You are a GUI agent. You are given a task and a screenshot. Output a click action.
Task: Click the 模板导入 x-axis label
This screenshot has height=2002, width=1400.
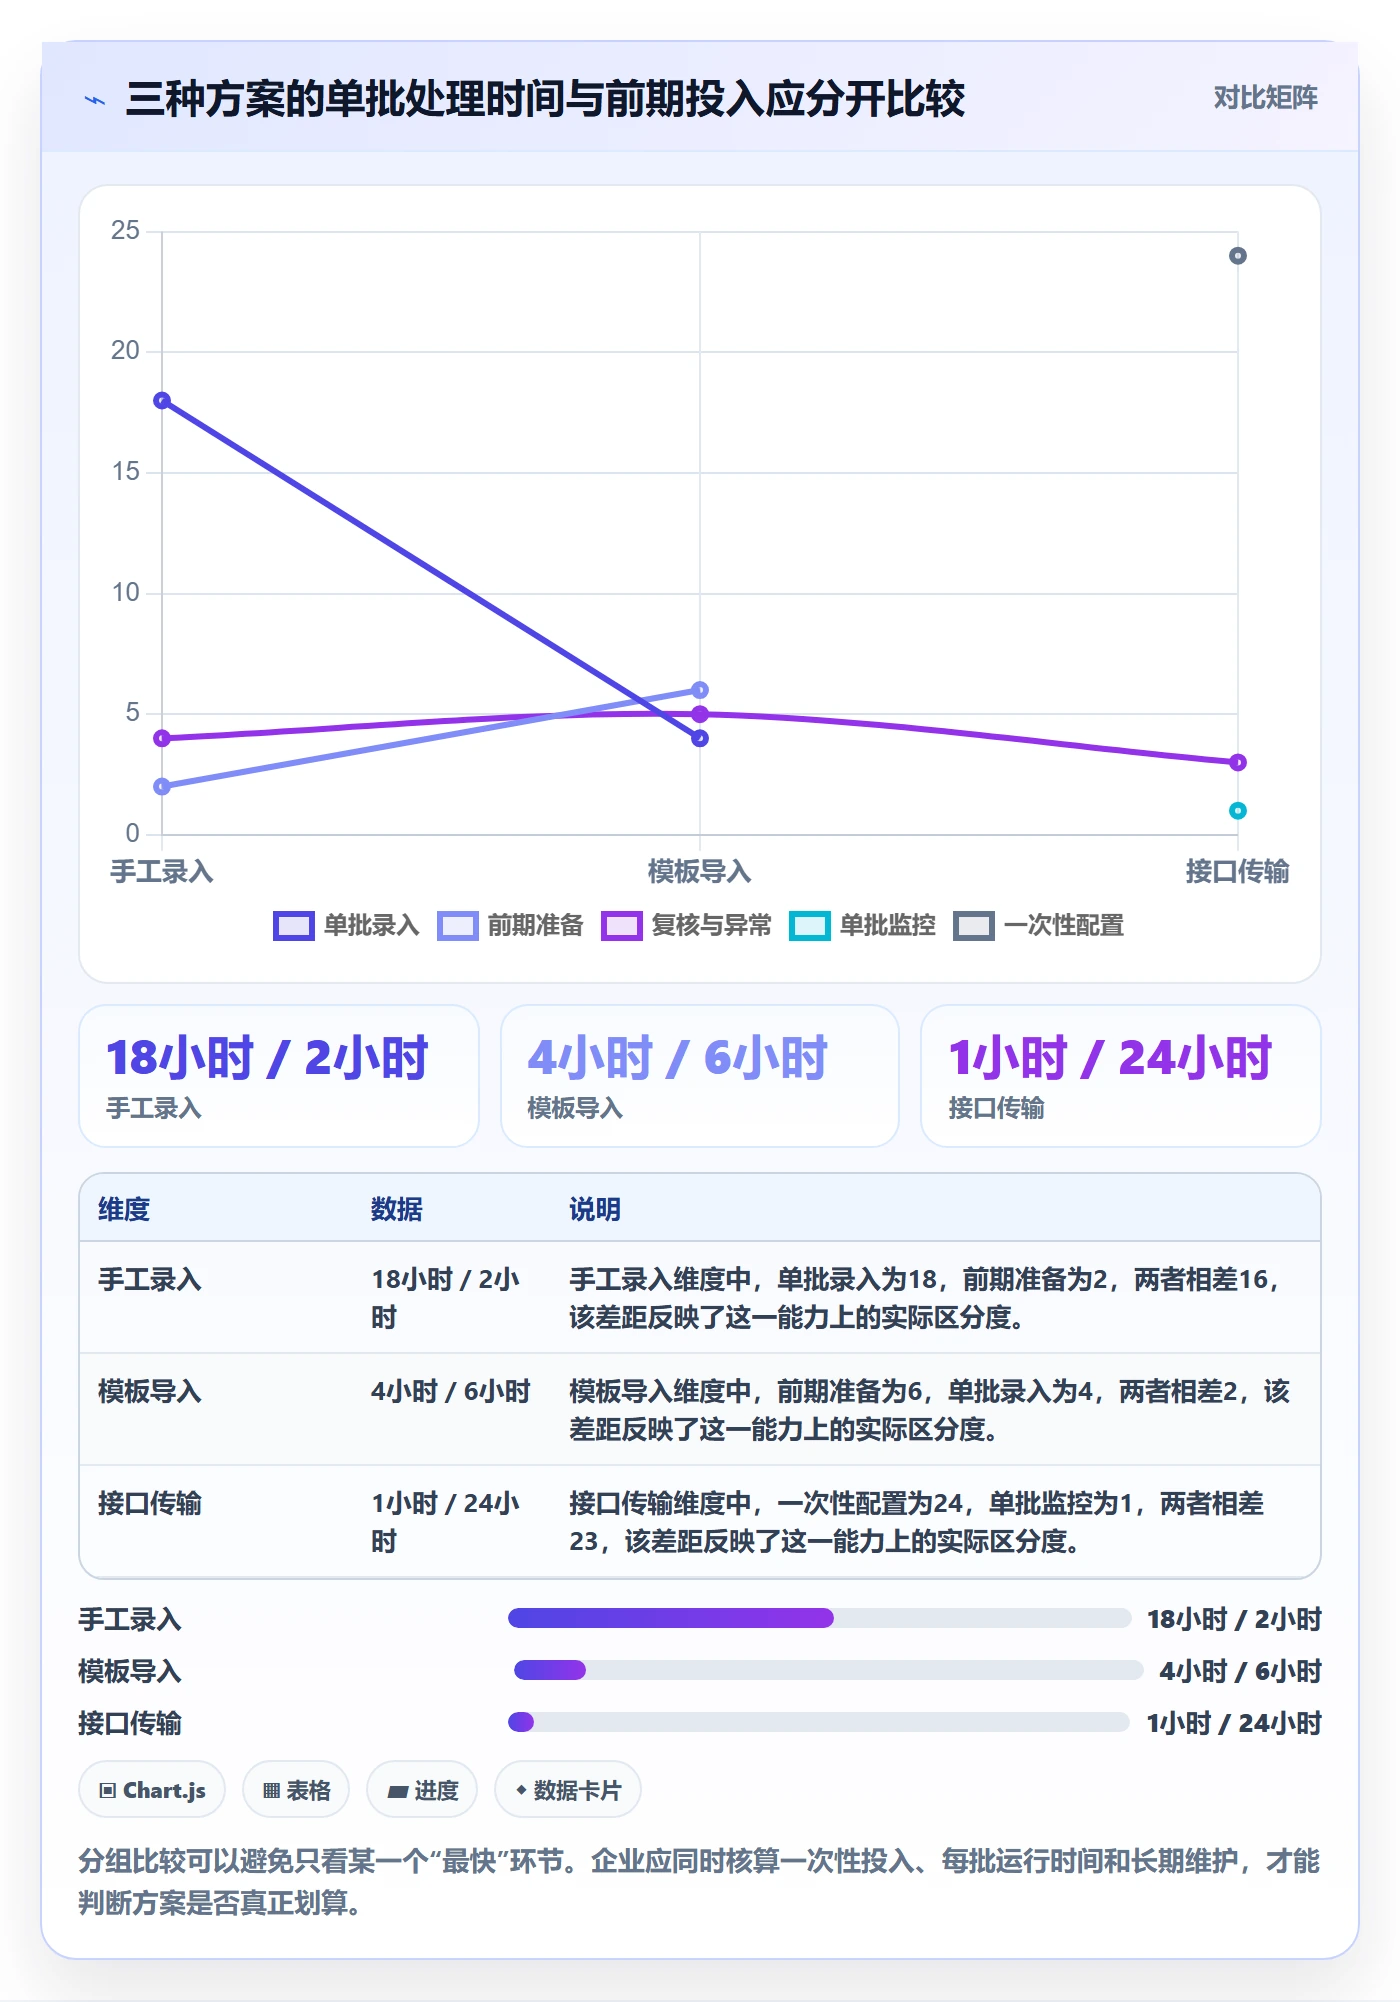pos(700,872)
